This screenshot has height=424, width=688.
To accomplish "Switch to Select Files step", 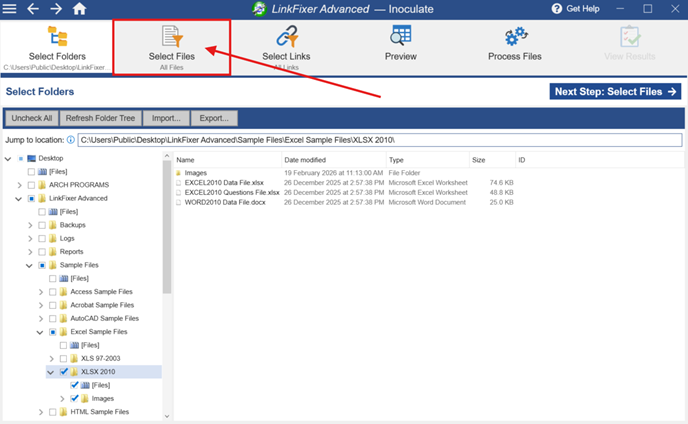I will point(172,47).
